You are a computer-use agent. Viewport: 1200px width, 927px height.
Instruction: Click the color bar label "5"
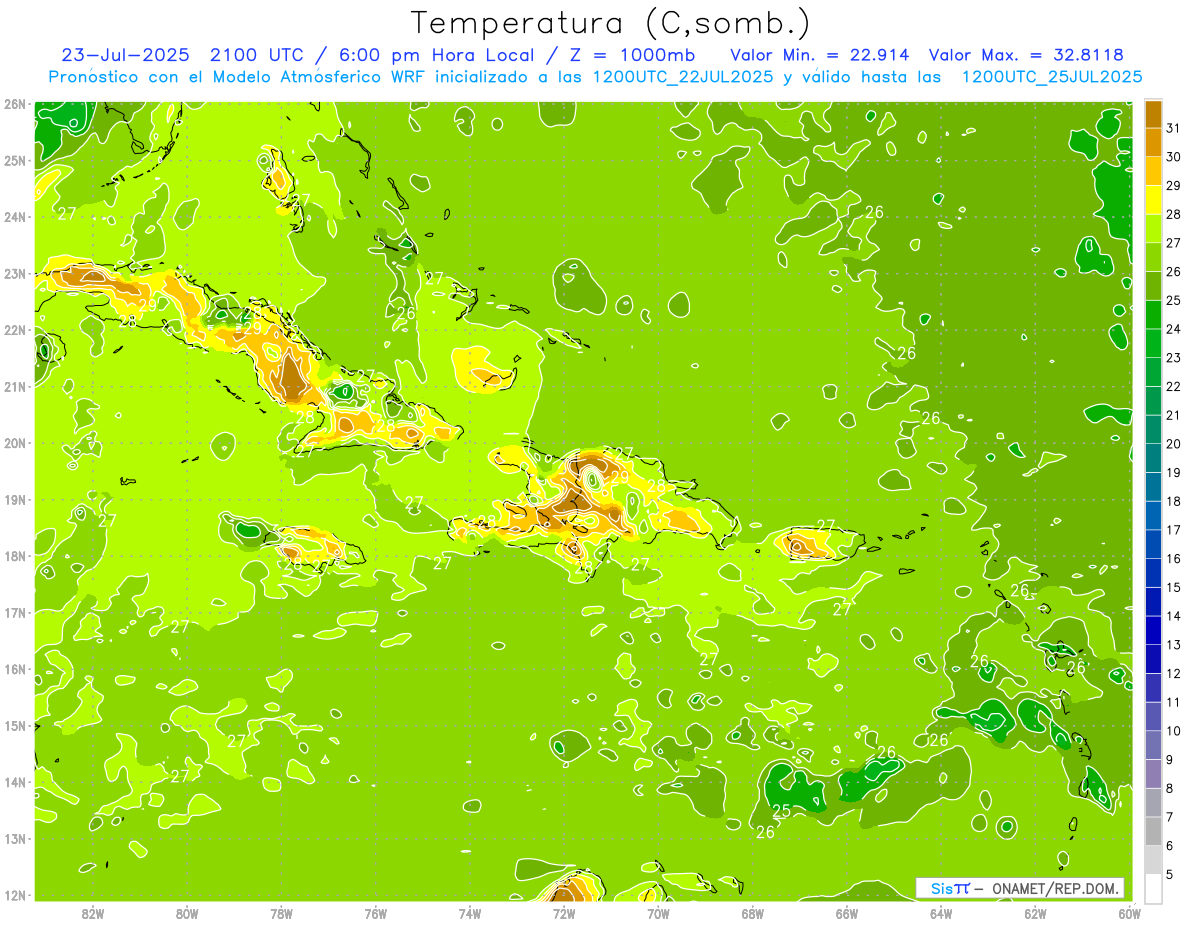(1170, 875)
